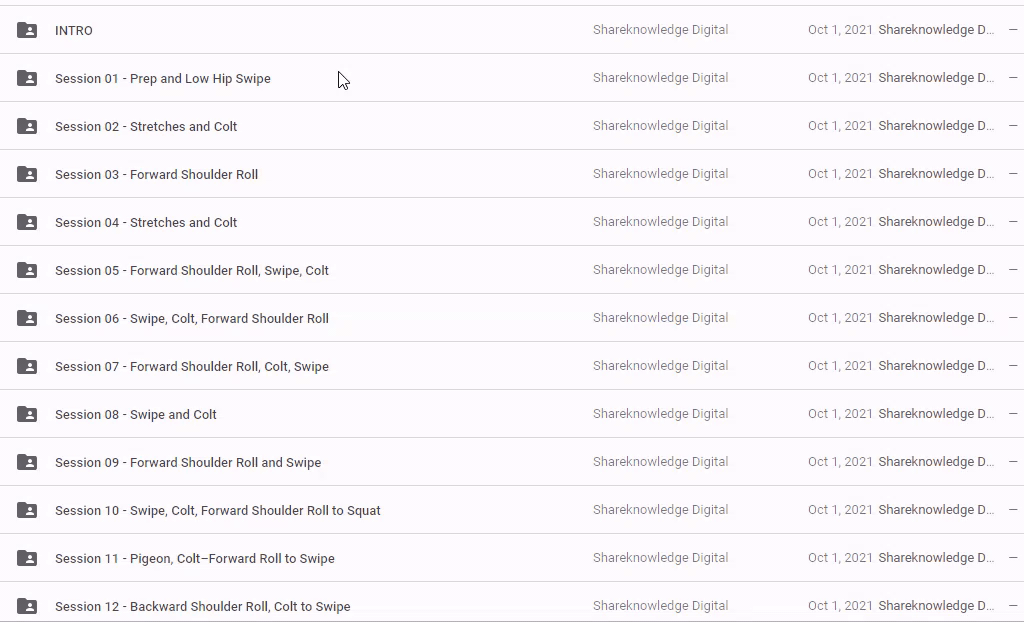
Task: Click owner Shareknowledge Digital on Session 07 row
Action: coord(660,366)
